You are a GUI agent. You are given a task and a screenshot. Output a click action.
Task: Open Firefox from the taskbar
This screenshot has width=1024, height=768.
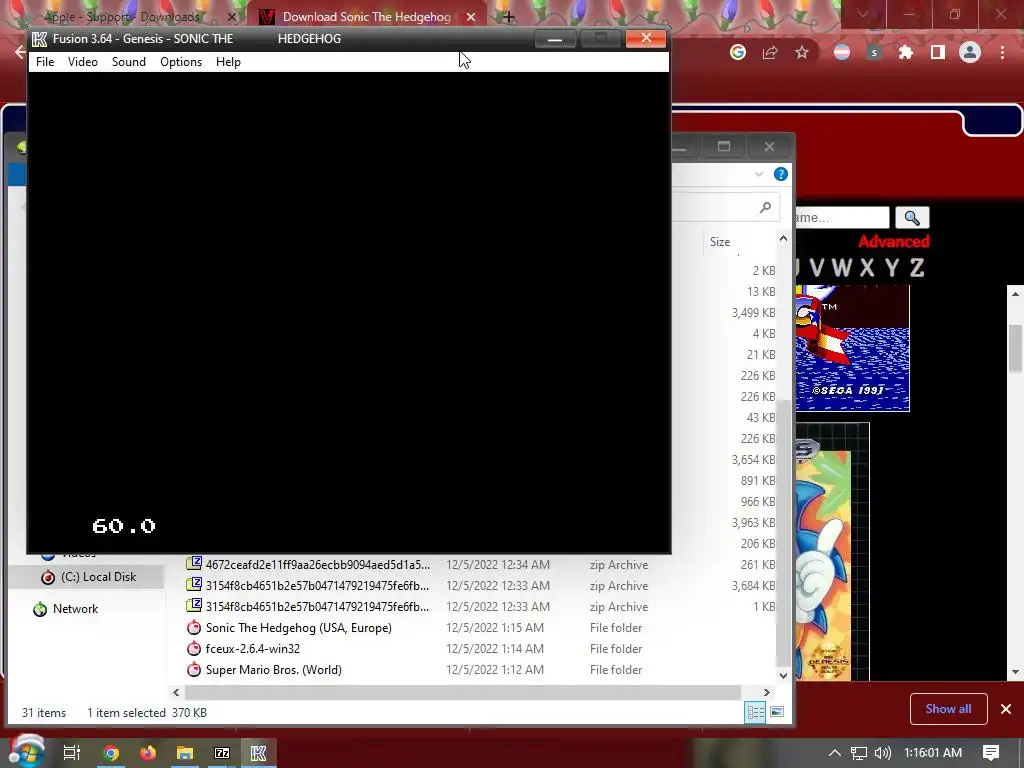[x=148, y=753]
